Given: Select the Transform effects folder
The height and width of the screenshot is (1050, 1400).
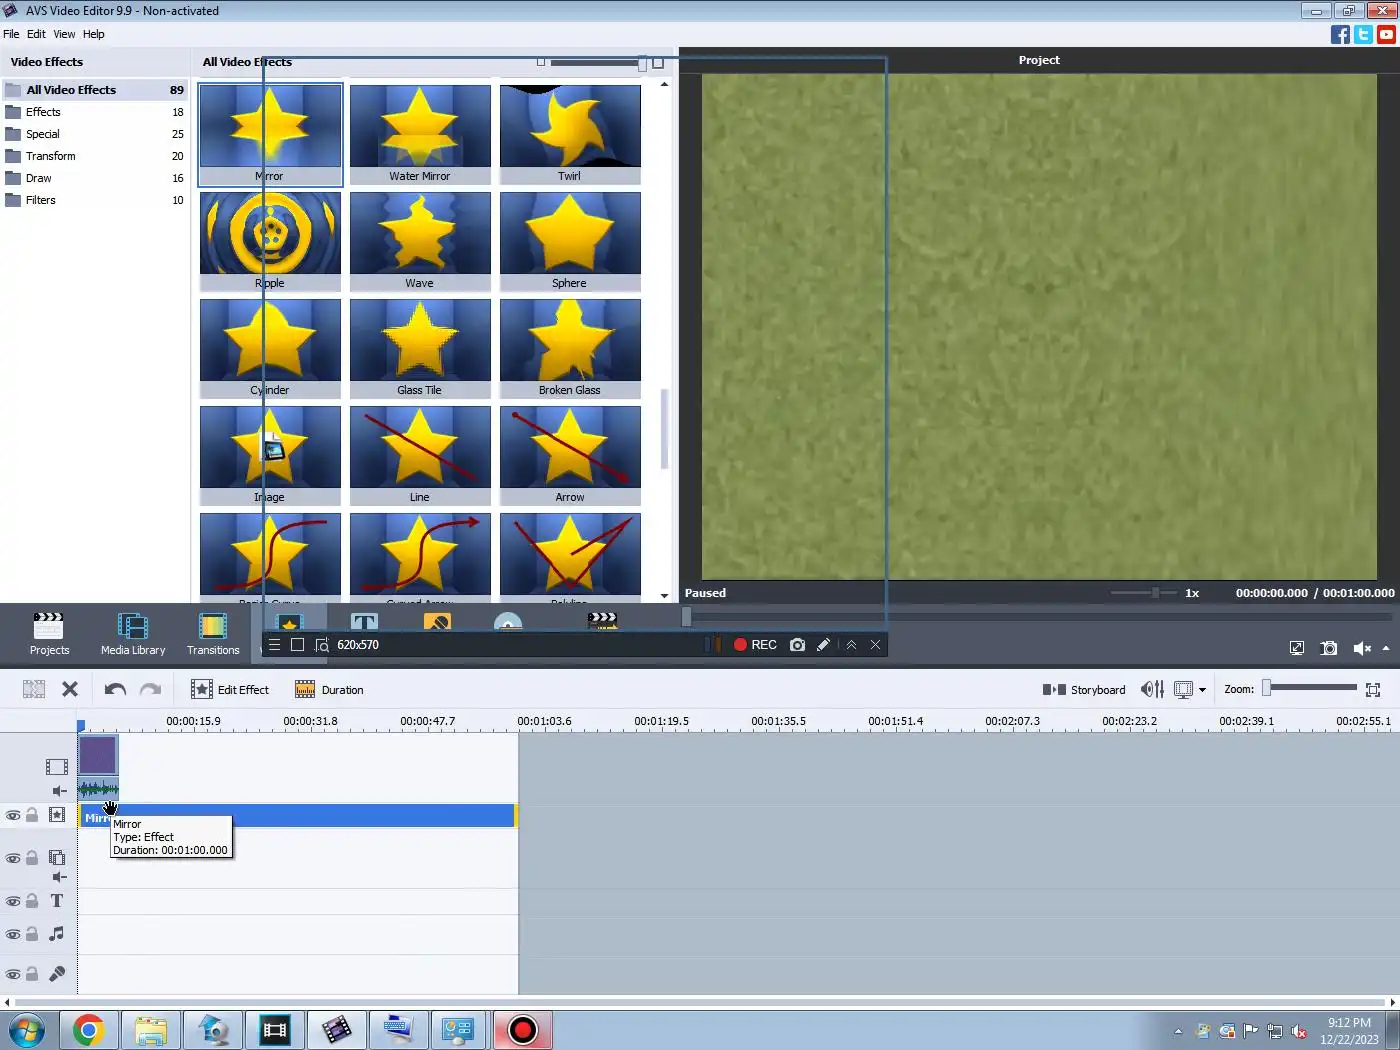Looking at the screenshot, I should tap(94, 156).
